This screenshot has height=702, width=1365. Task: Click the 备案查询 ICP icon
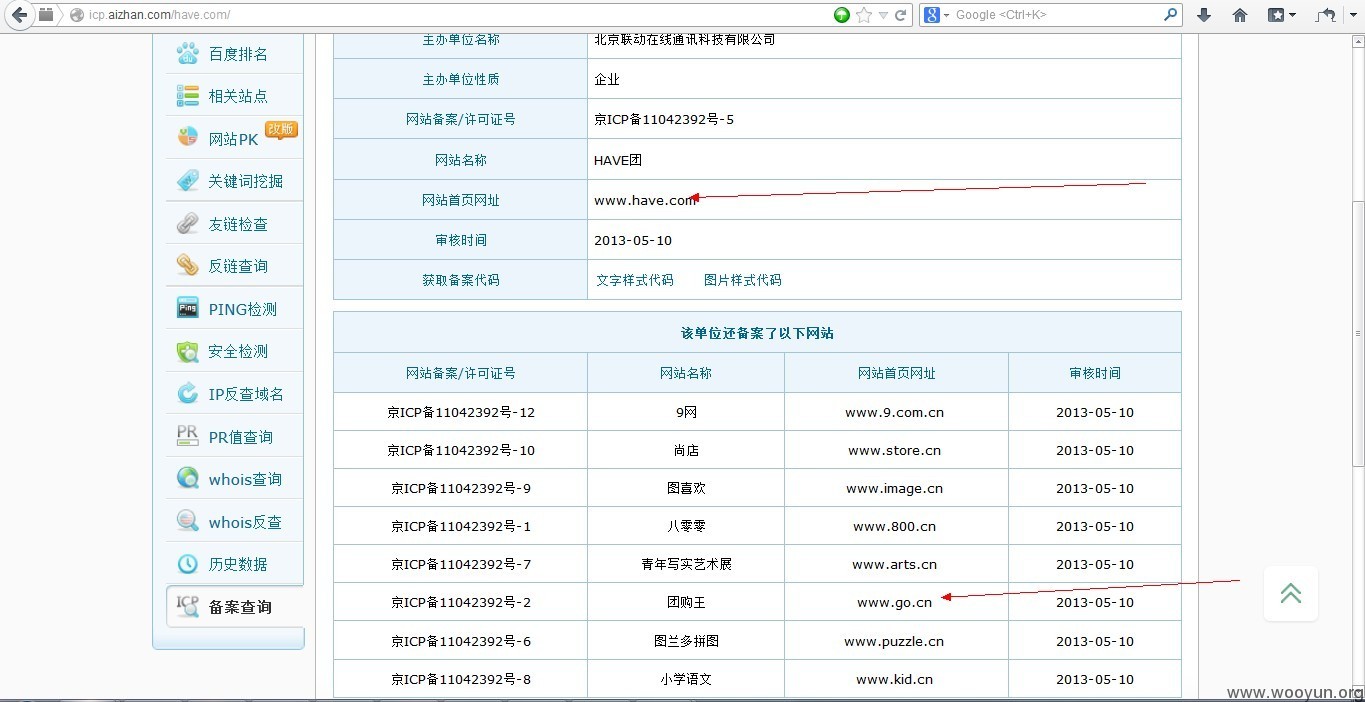coord(187,606)
